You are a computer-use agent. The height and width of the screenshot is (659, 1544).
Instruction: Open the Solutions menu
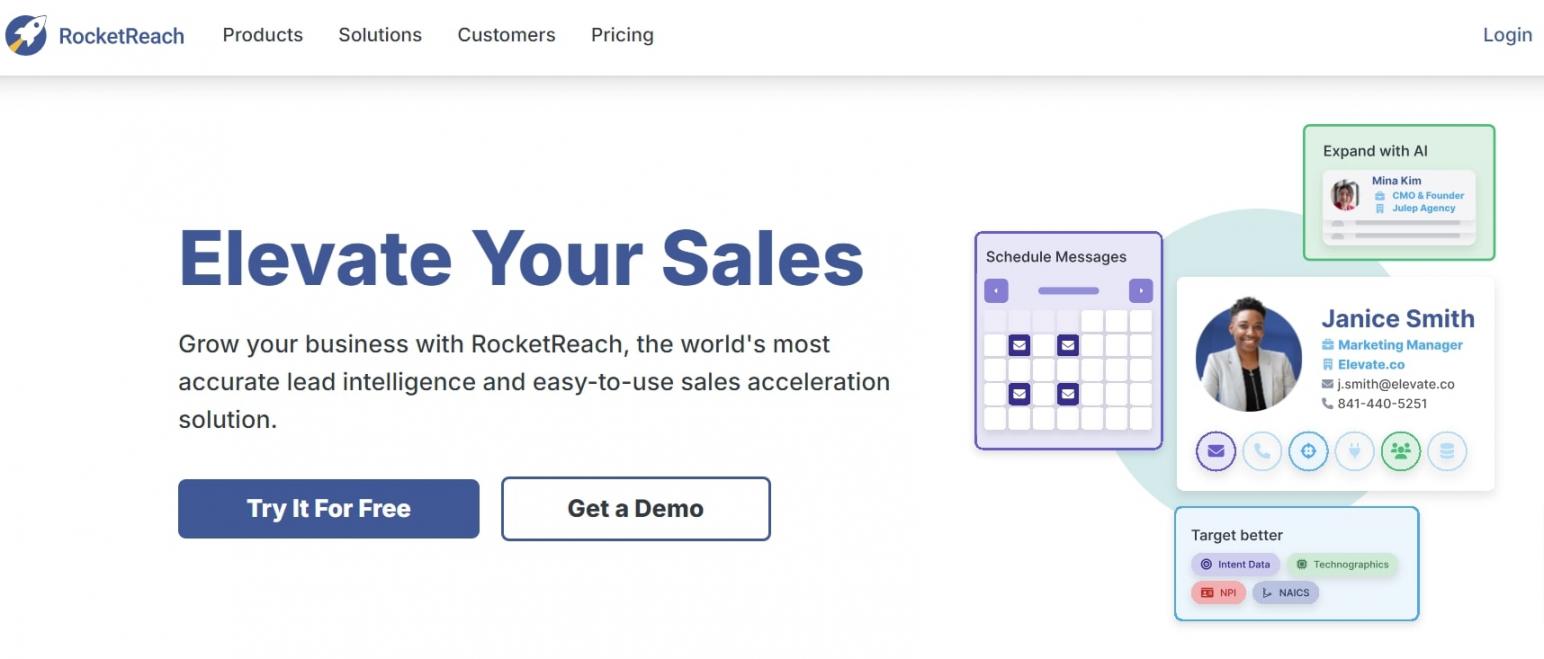pos(380,35)
